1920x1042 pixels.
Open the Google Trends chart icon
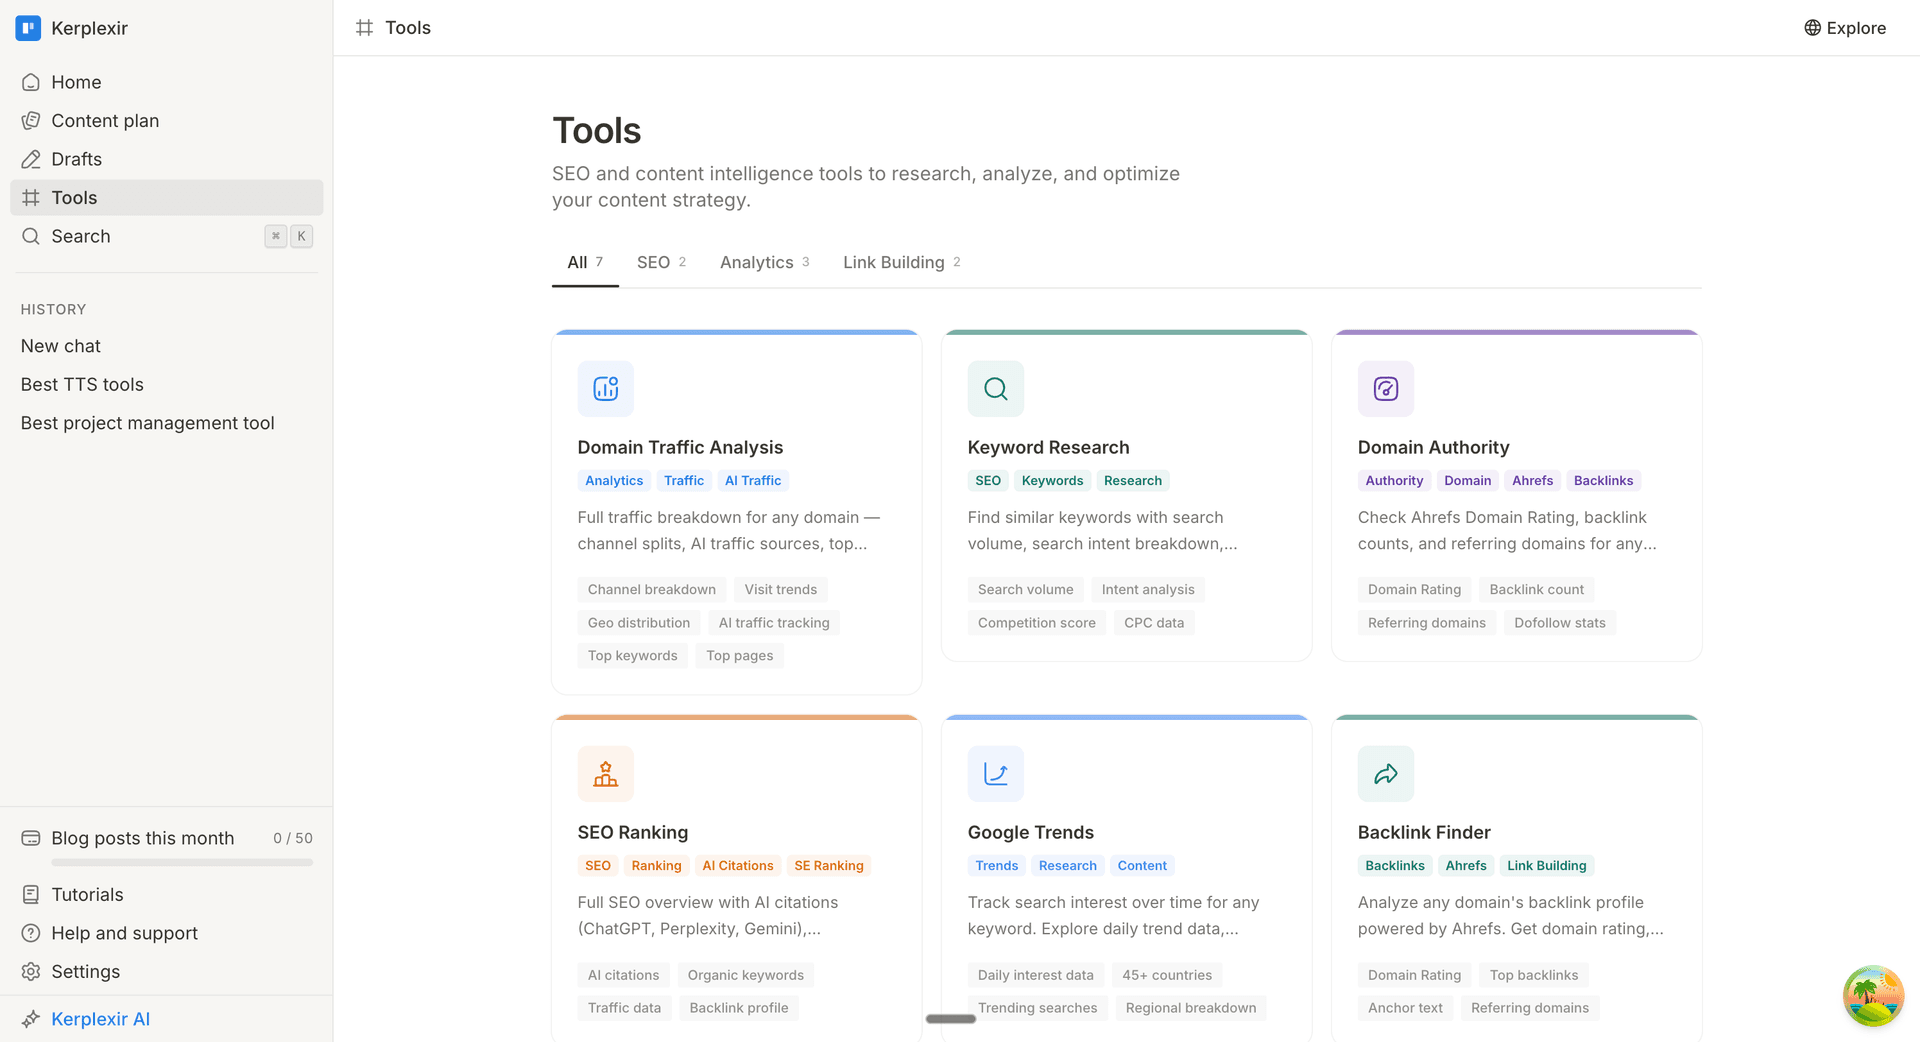pos(995,773)
